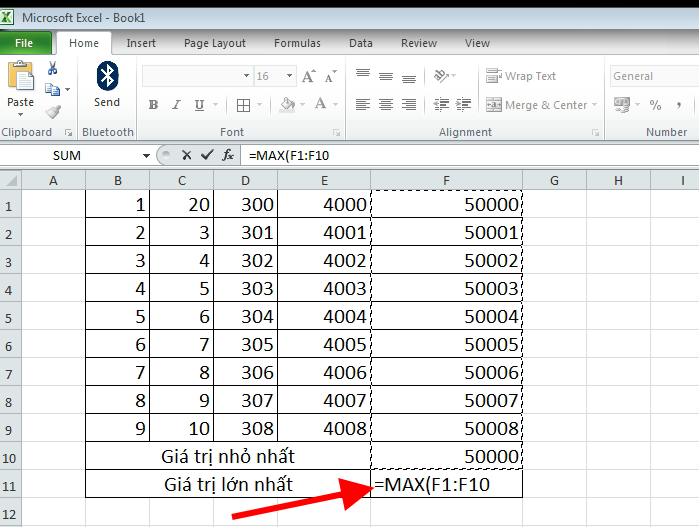Open Font dialog launcher
This screenshot has height=527, width=699.
(x=337, y=132)
